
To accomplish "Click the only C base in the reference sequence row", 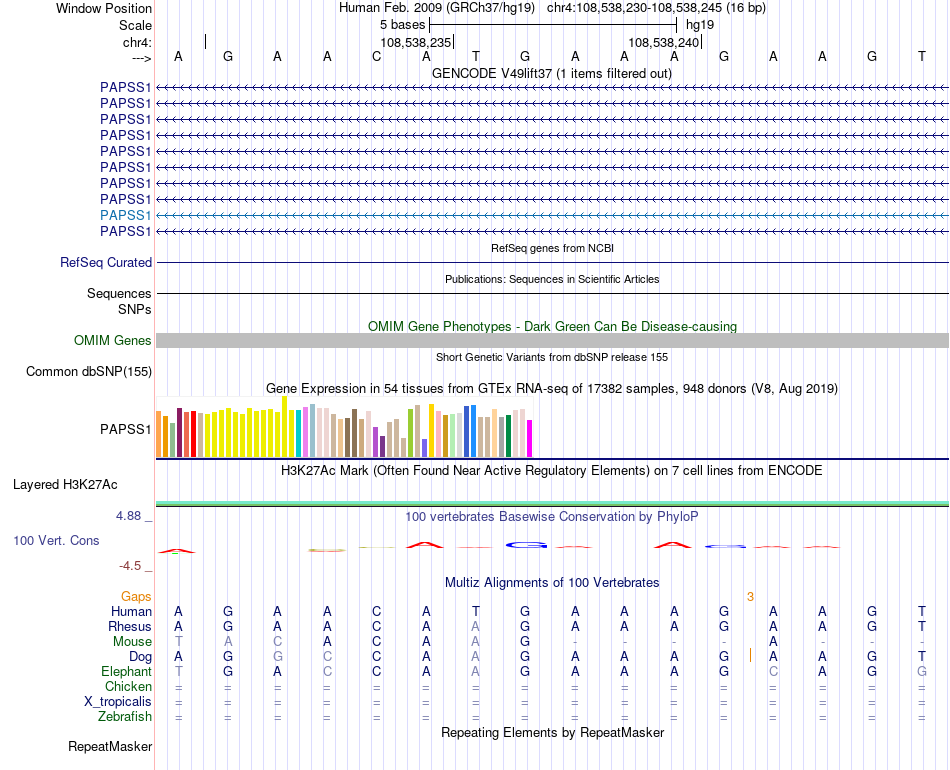I will pos(377,56).
